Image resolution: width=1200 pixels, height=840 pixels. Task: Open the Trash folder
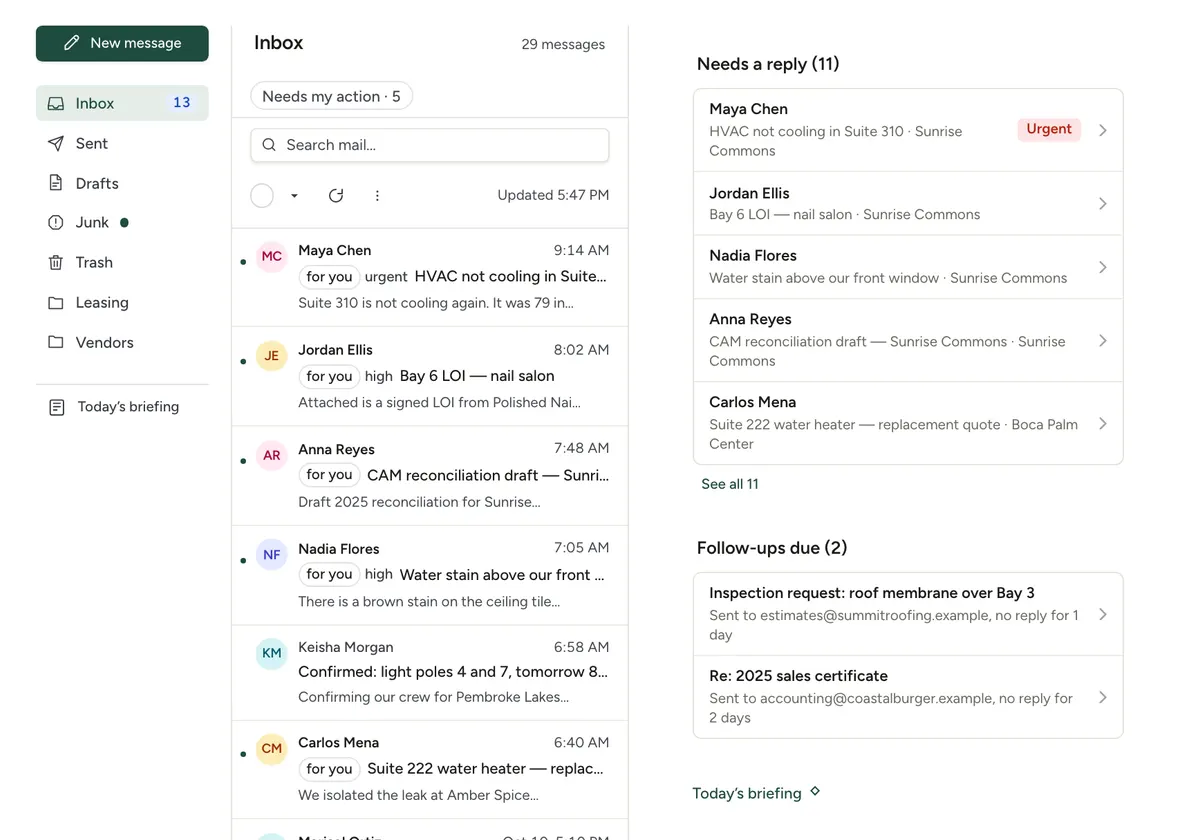tap(122, 262)
